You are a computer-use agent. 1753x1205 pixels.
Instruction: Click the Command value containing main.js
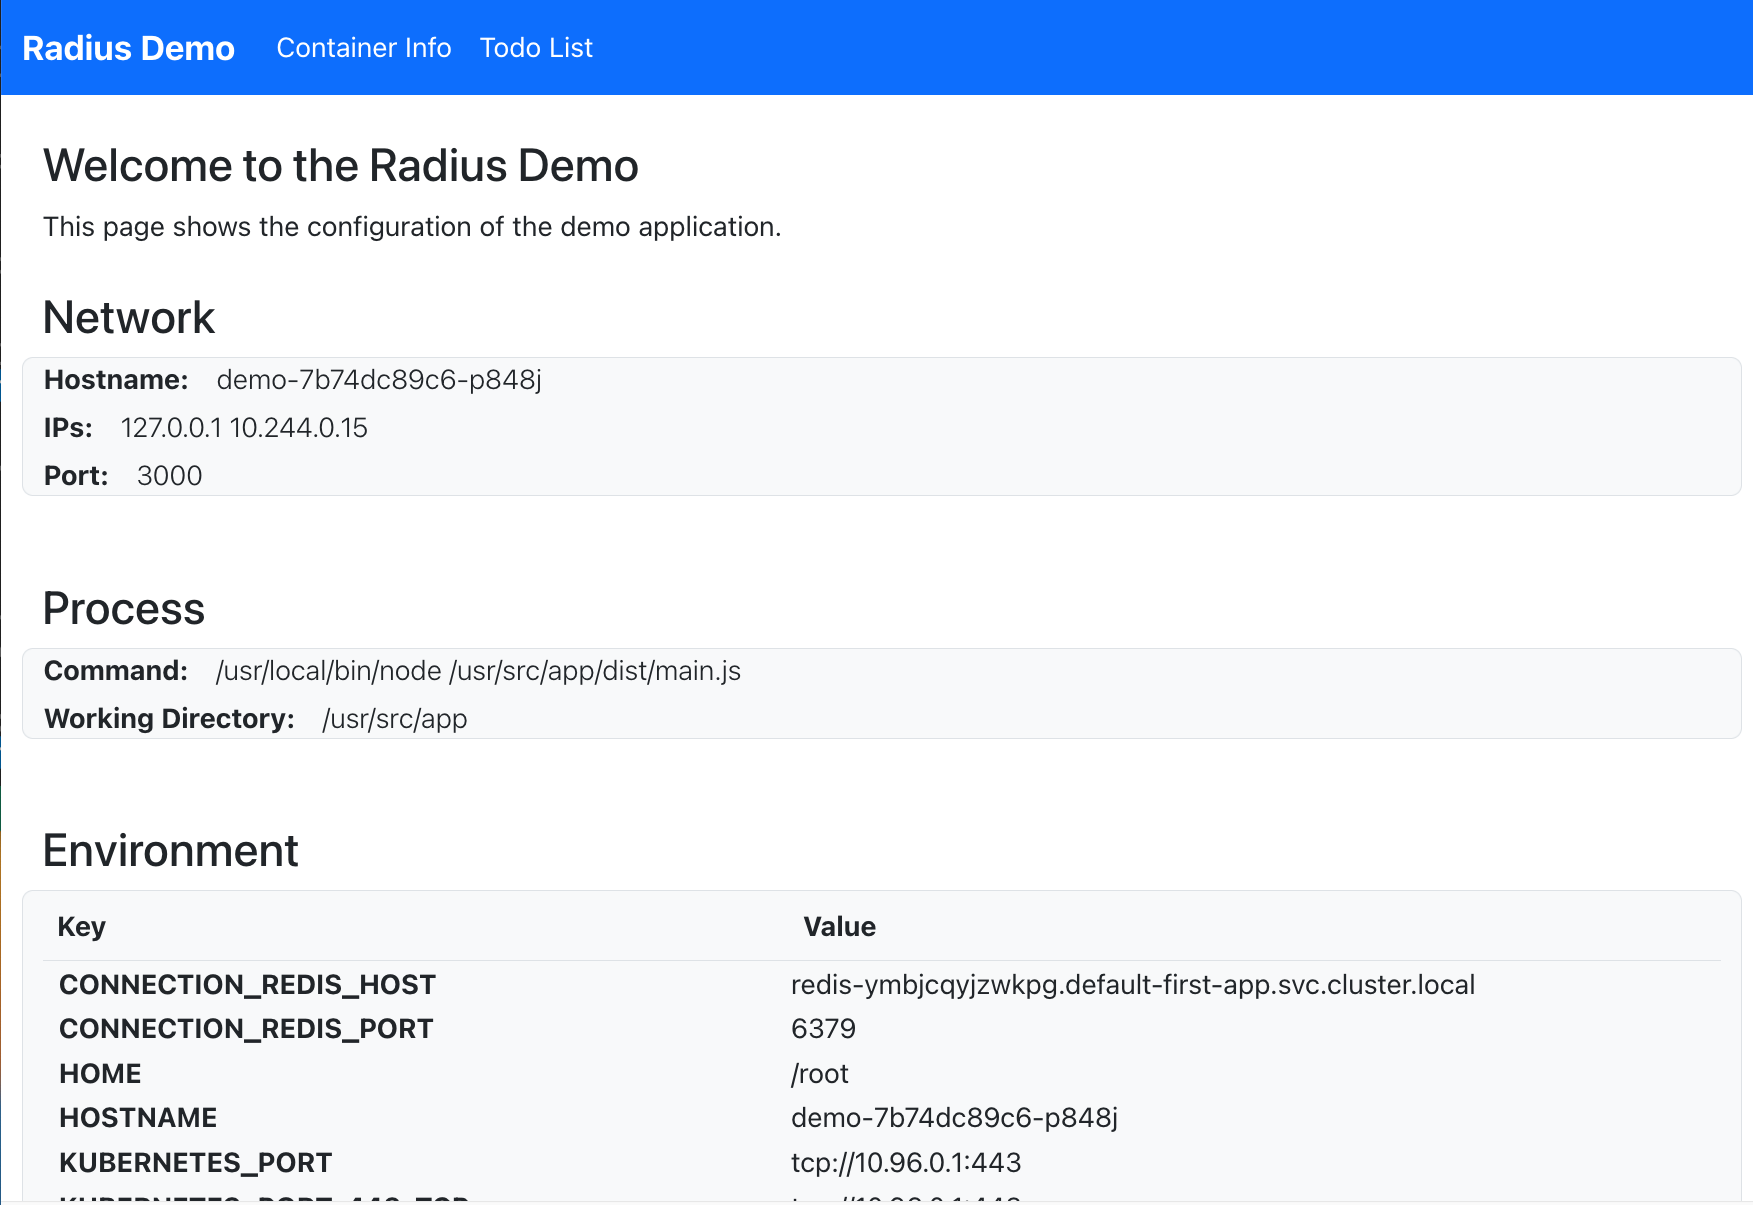click(x=478, y=671)
